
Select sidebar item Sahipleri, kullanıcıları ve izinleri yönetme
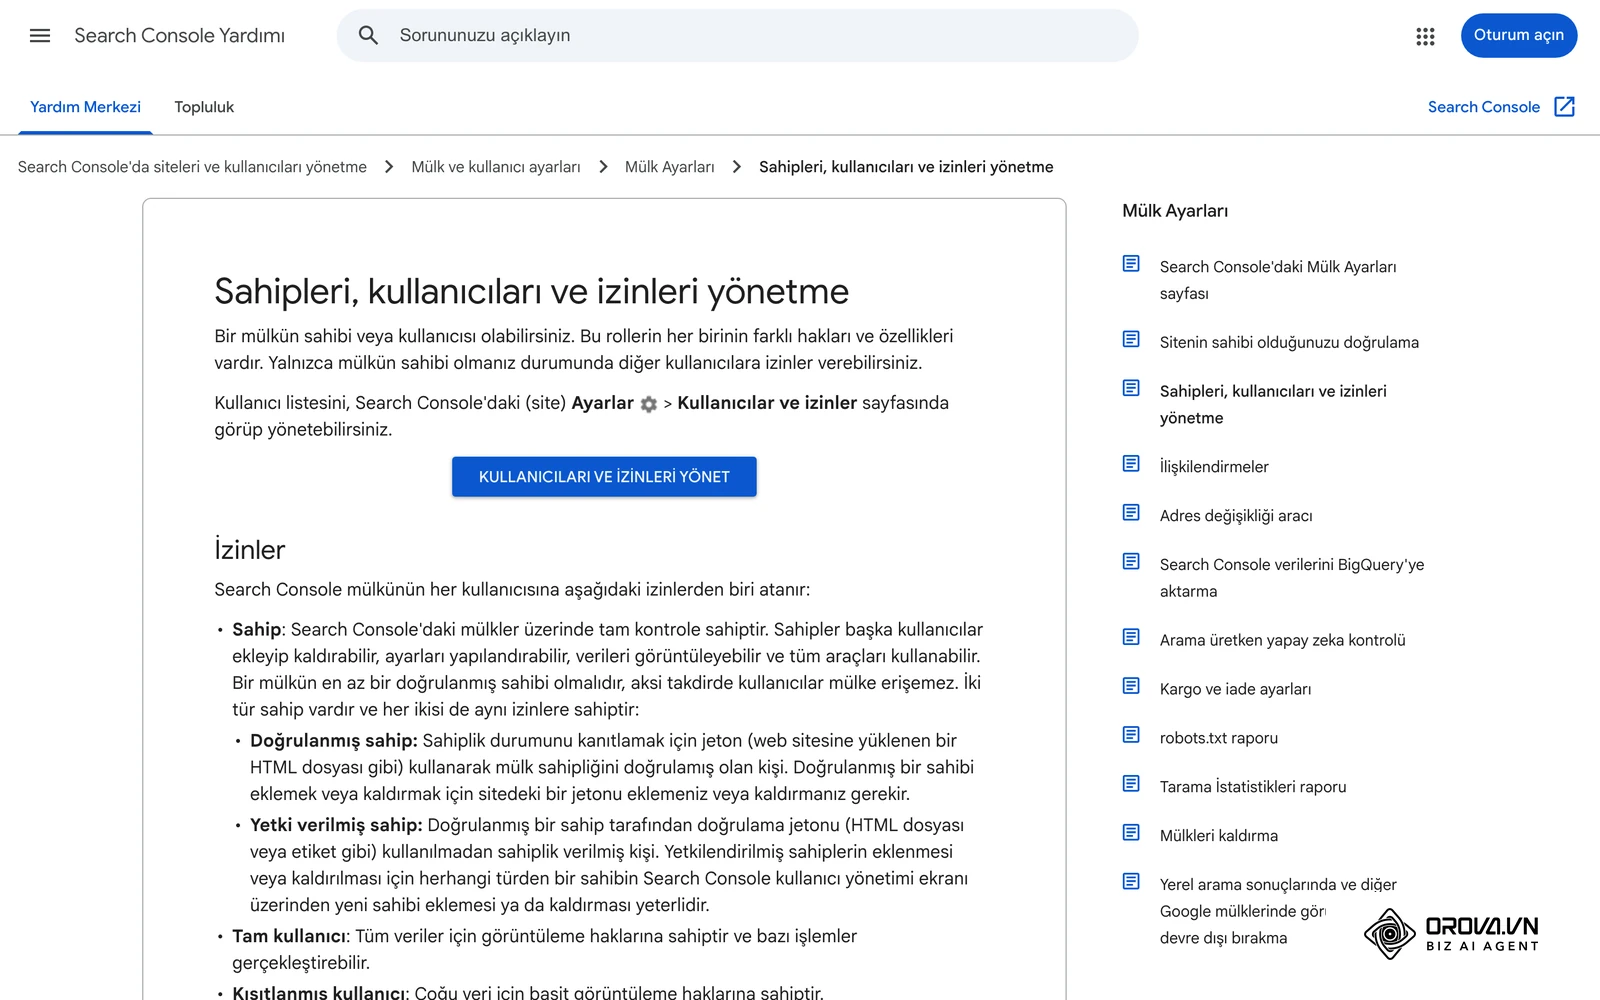1273,404
